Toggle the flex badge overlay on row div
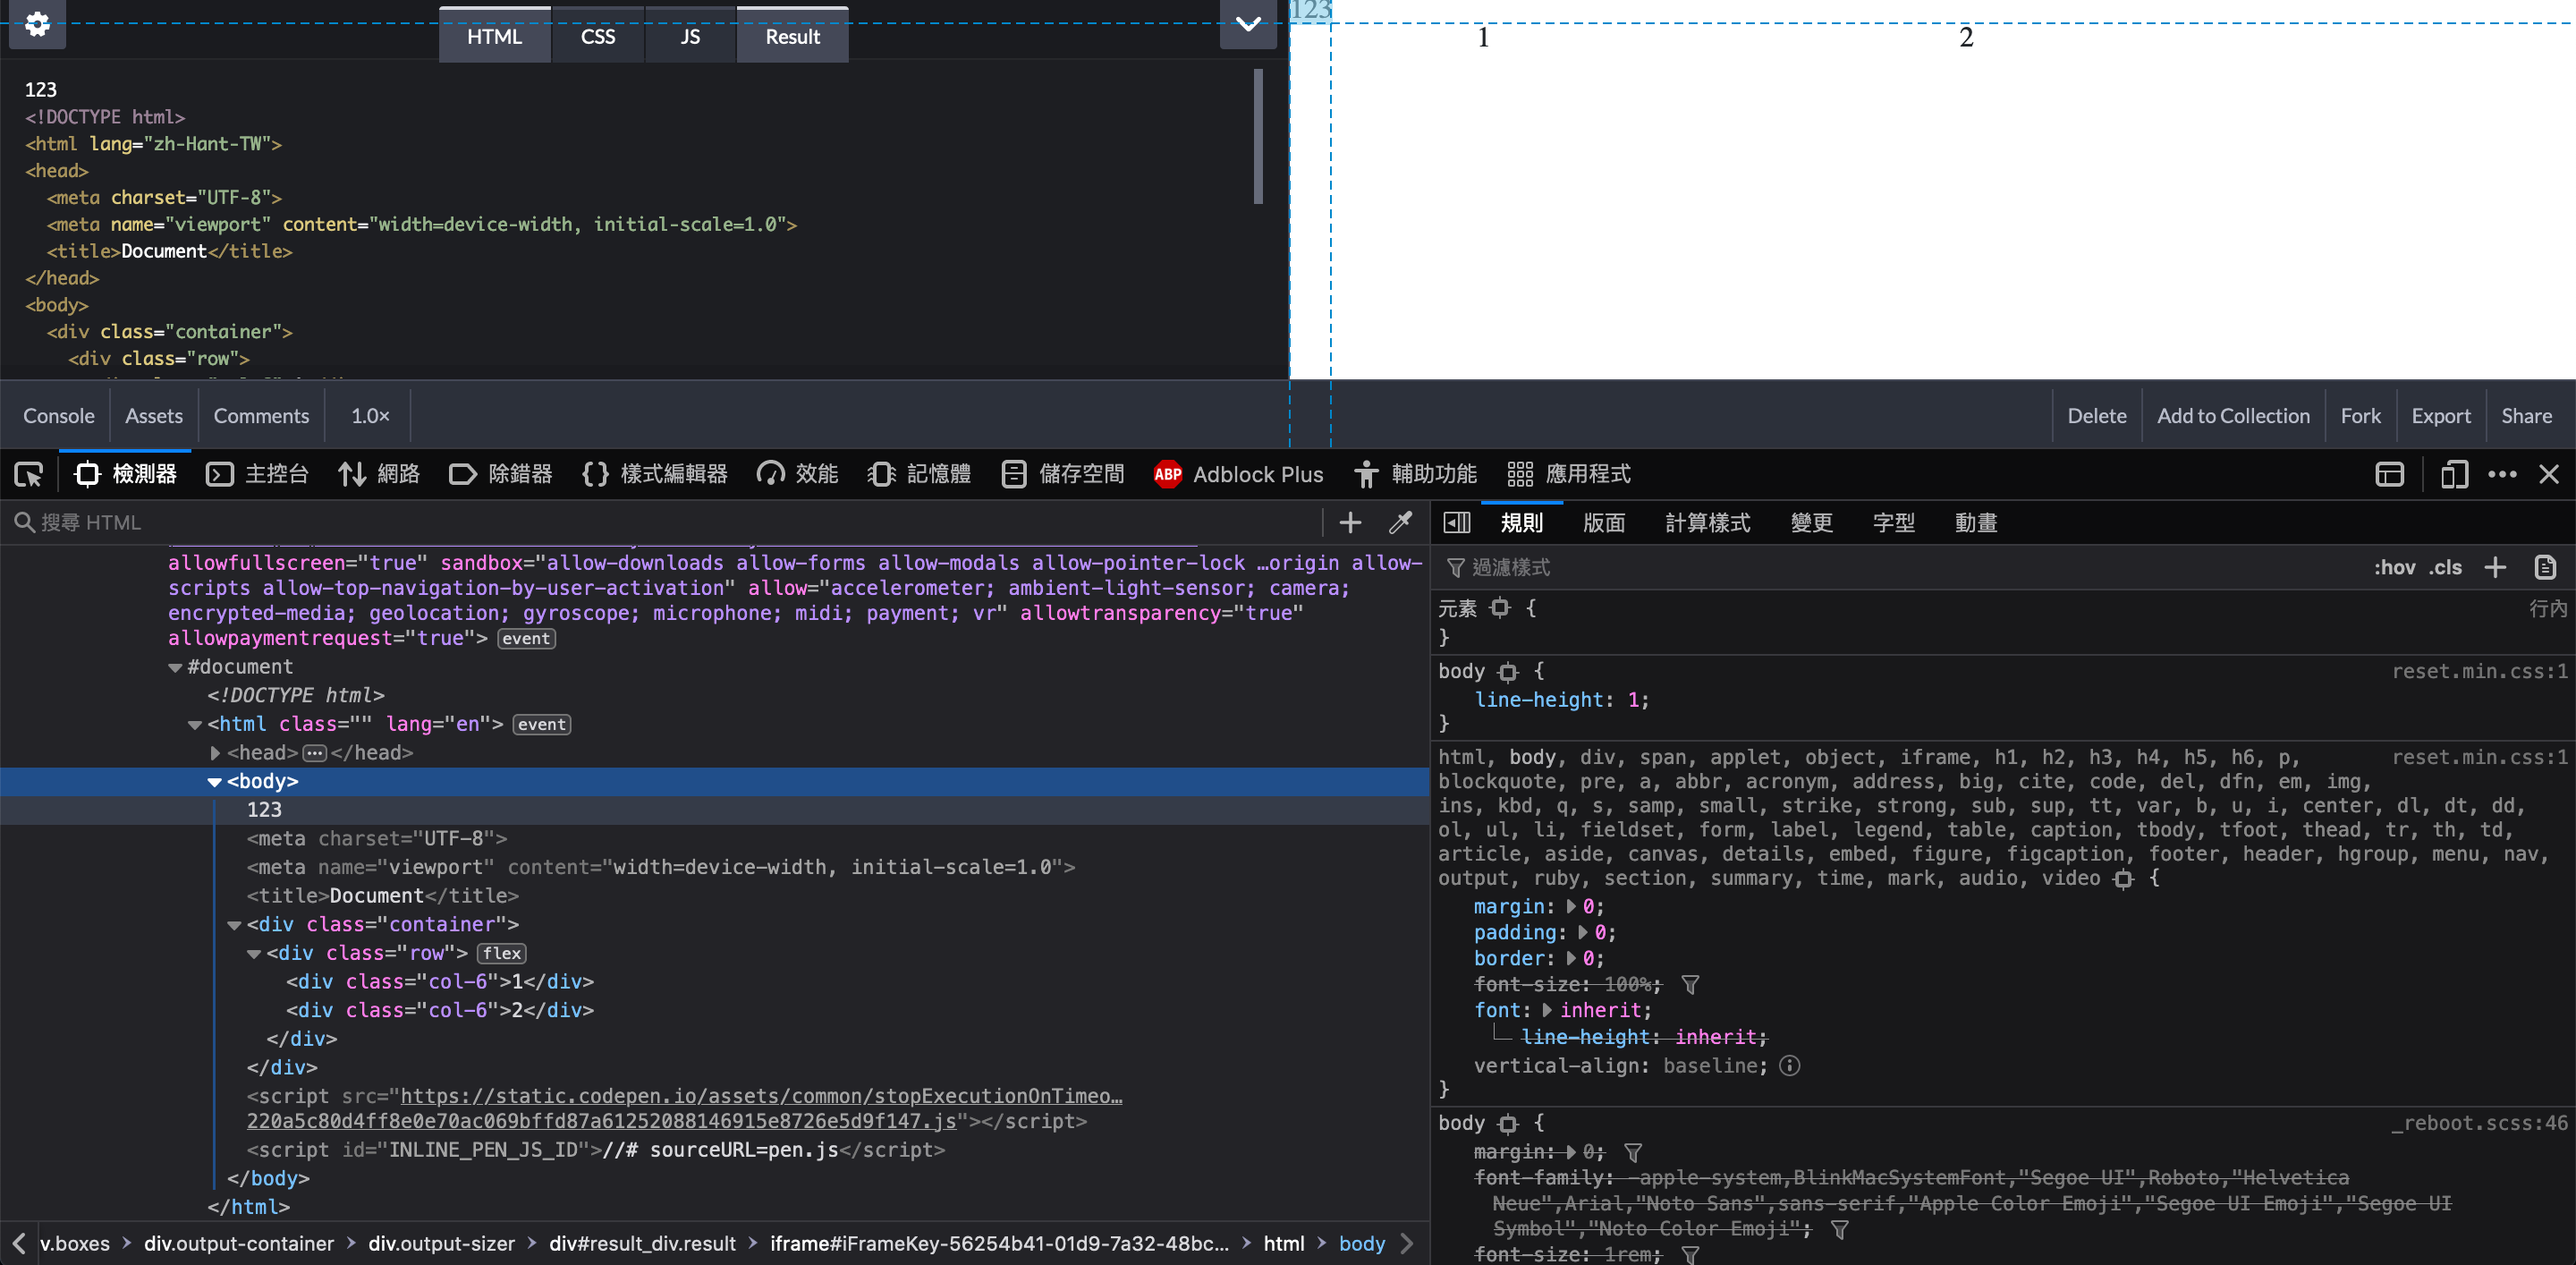Viewport: 2576px width, 1265px height. [x=502, y=953]
